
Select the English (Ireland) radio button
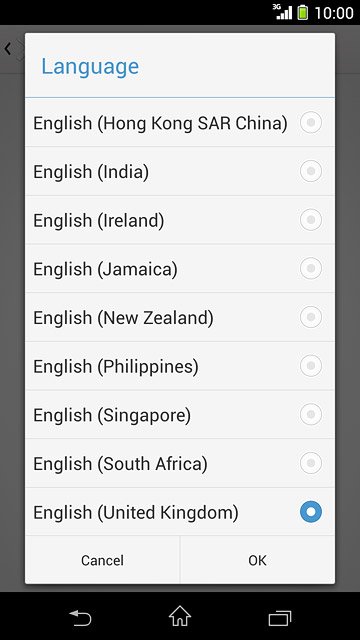311,220
